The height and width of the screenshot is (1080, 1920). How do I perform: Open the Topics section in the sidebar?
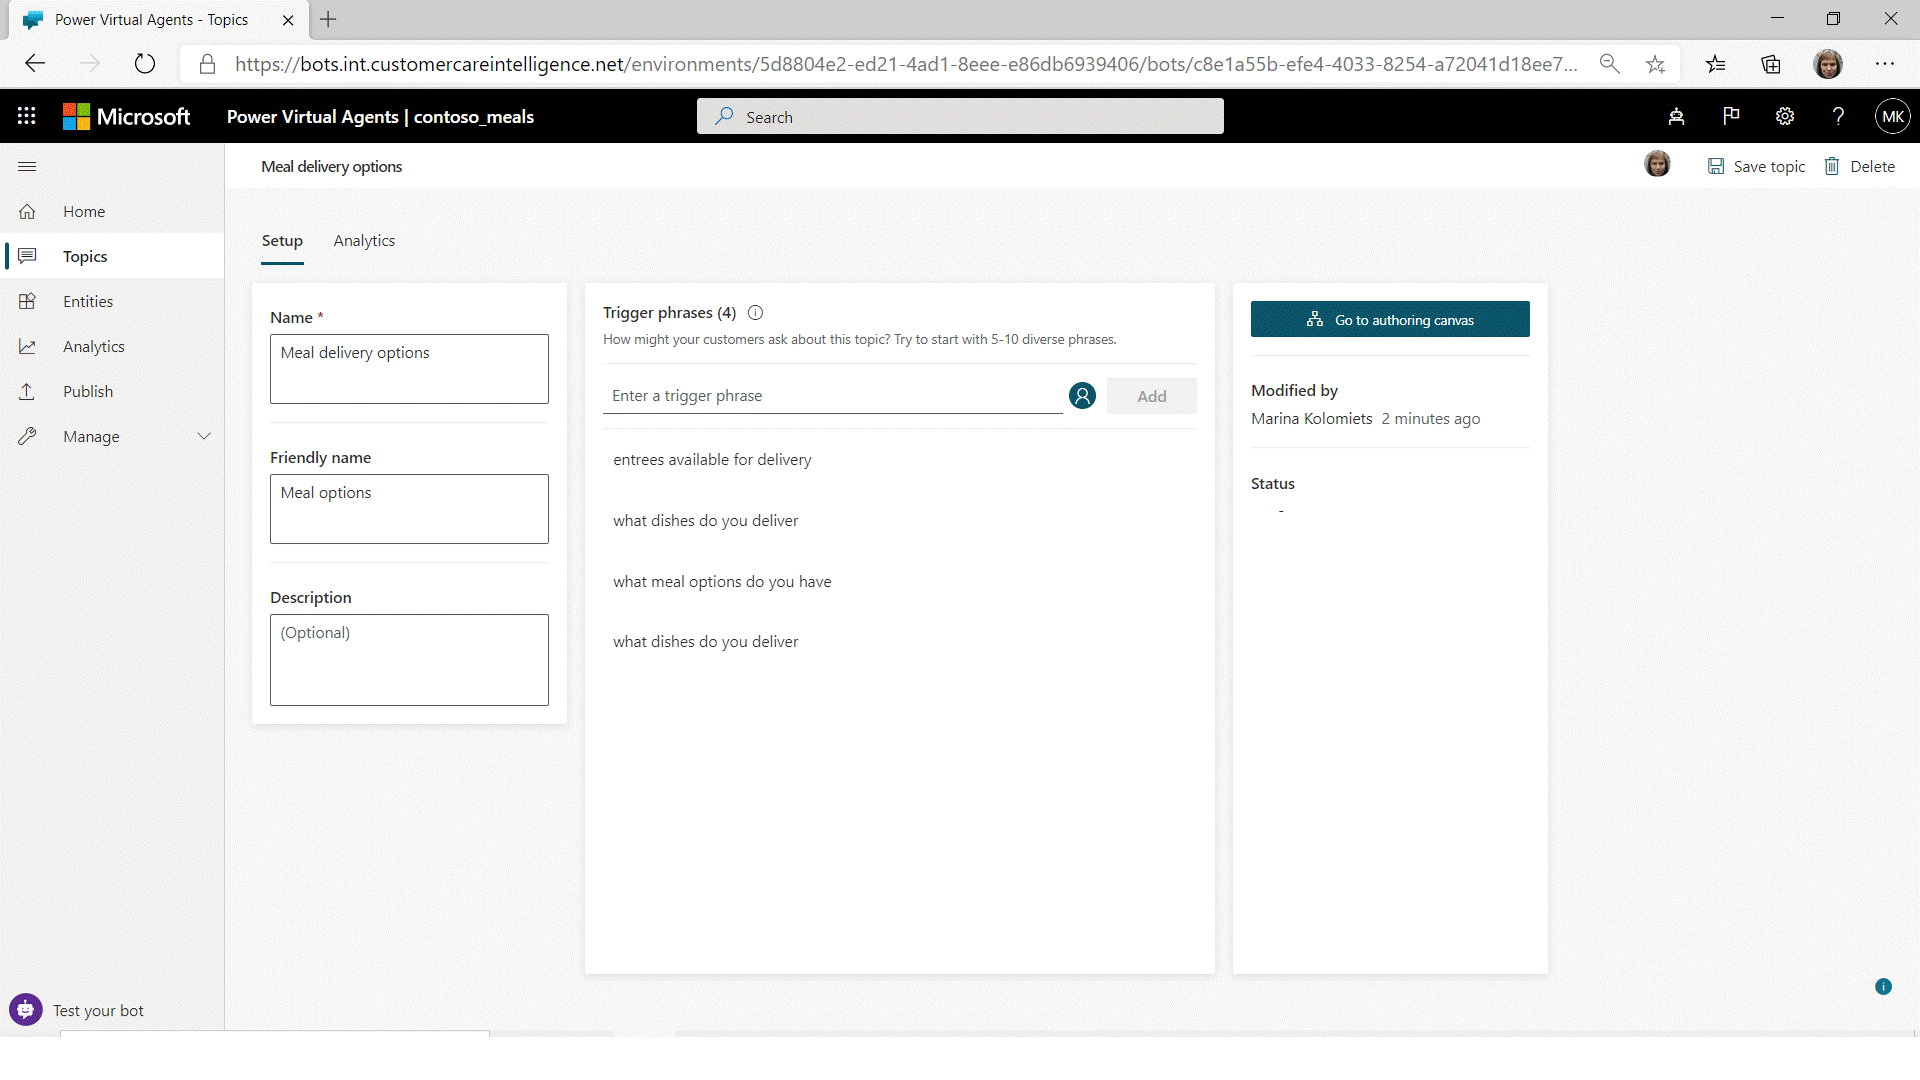click(x=85, y=256)
